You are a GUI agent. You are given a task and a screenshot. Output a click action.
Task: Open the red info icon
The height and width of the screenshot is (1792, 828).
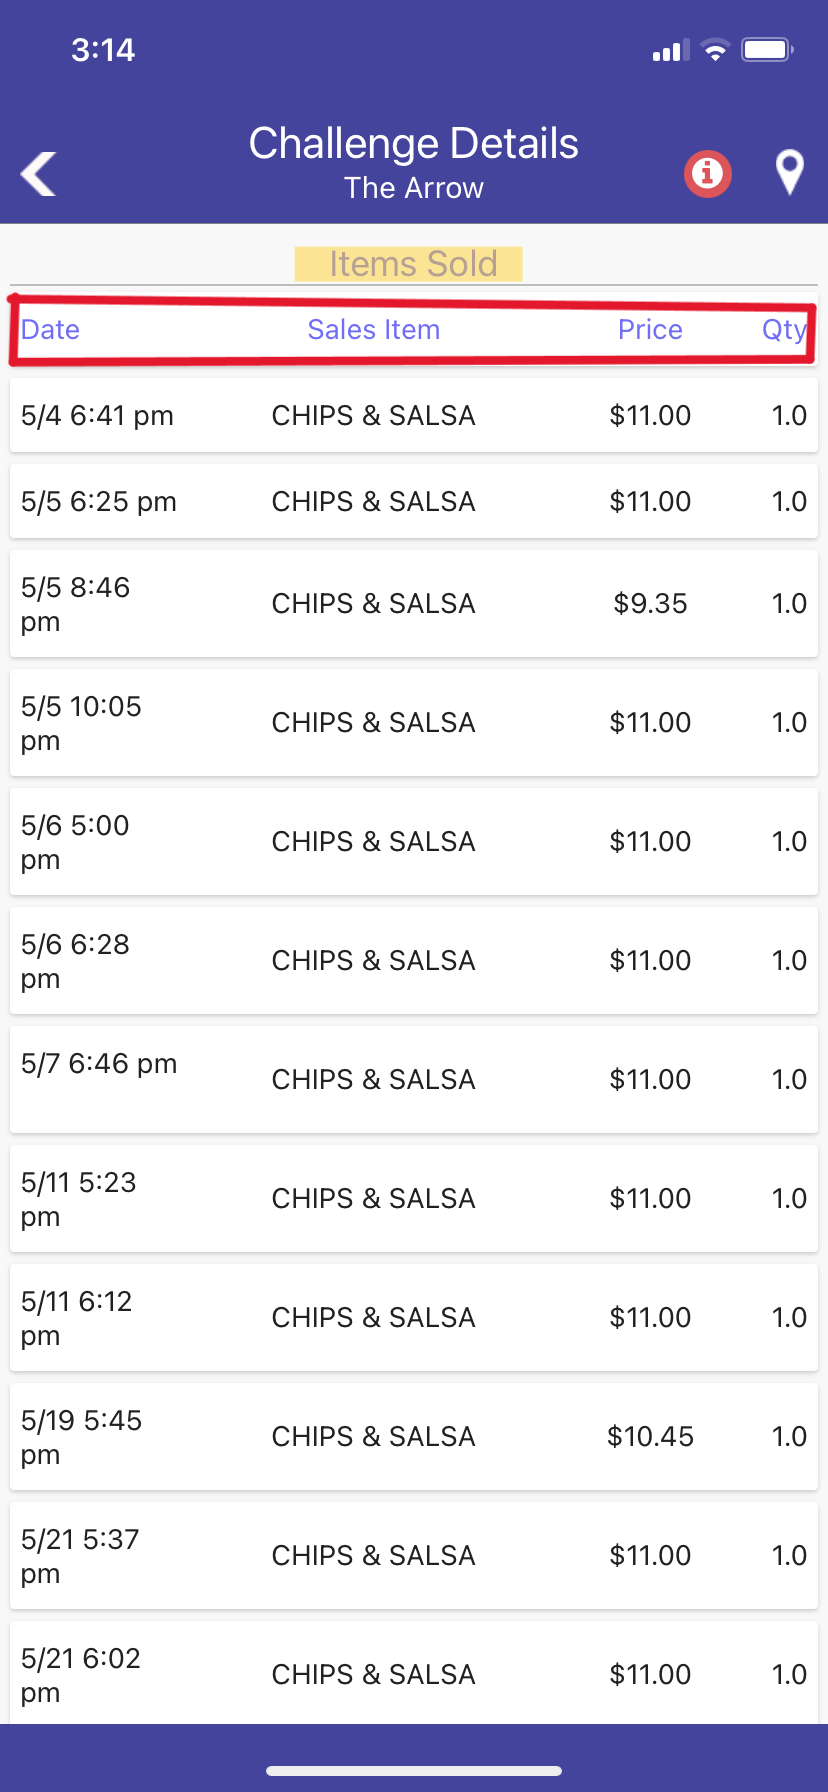click(707, 174)
